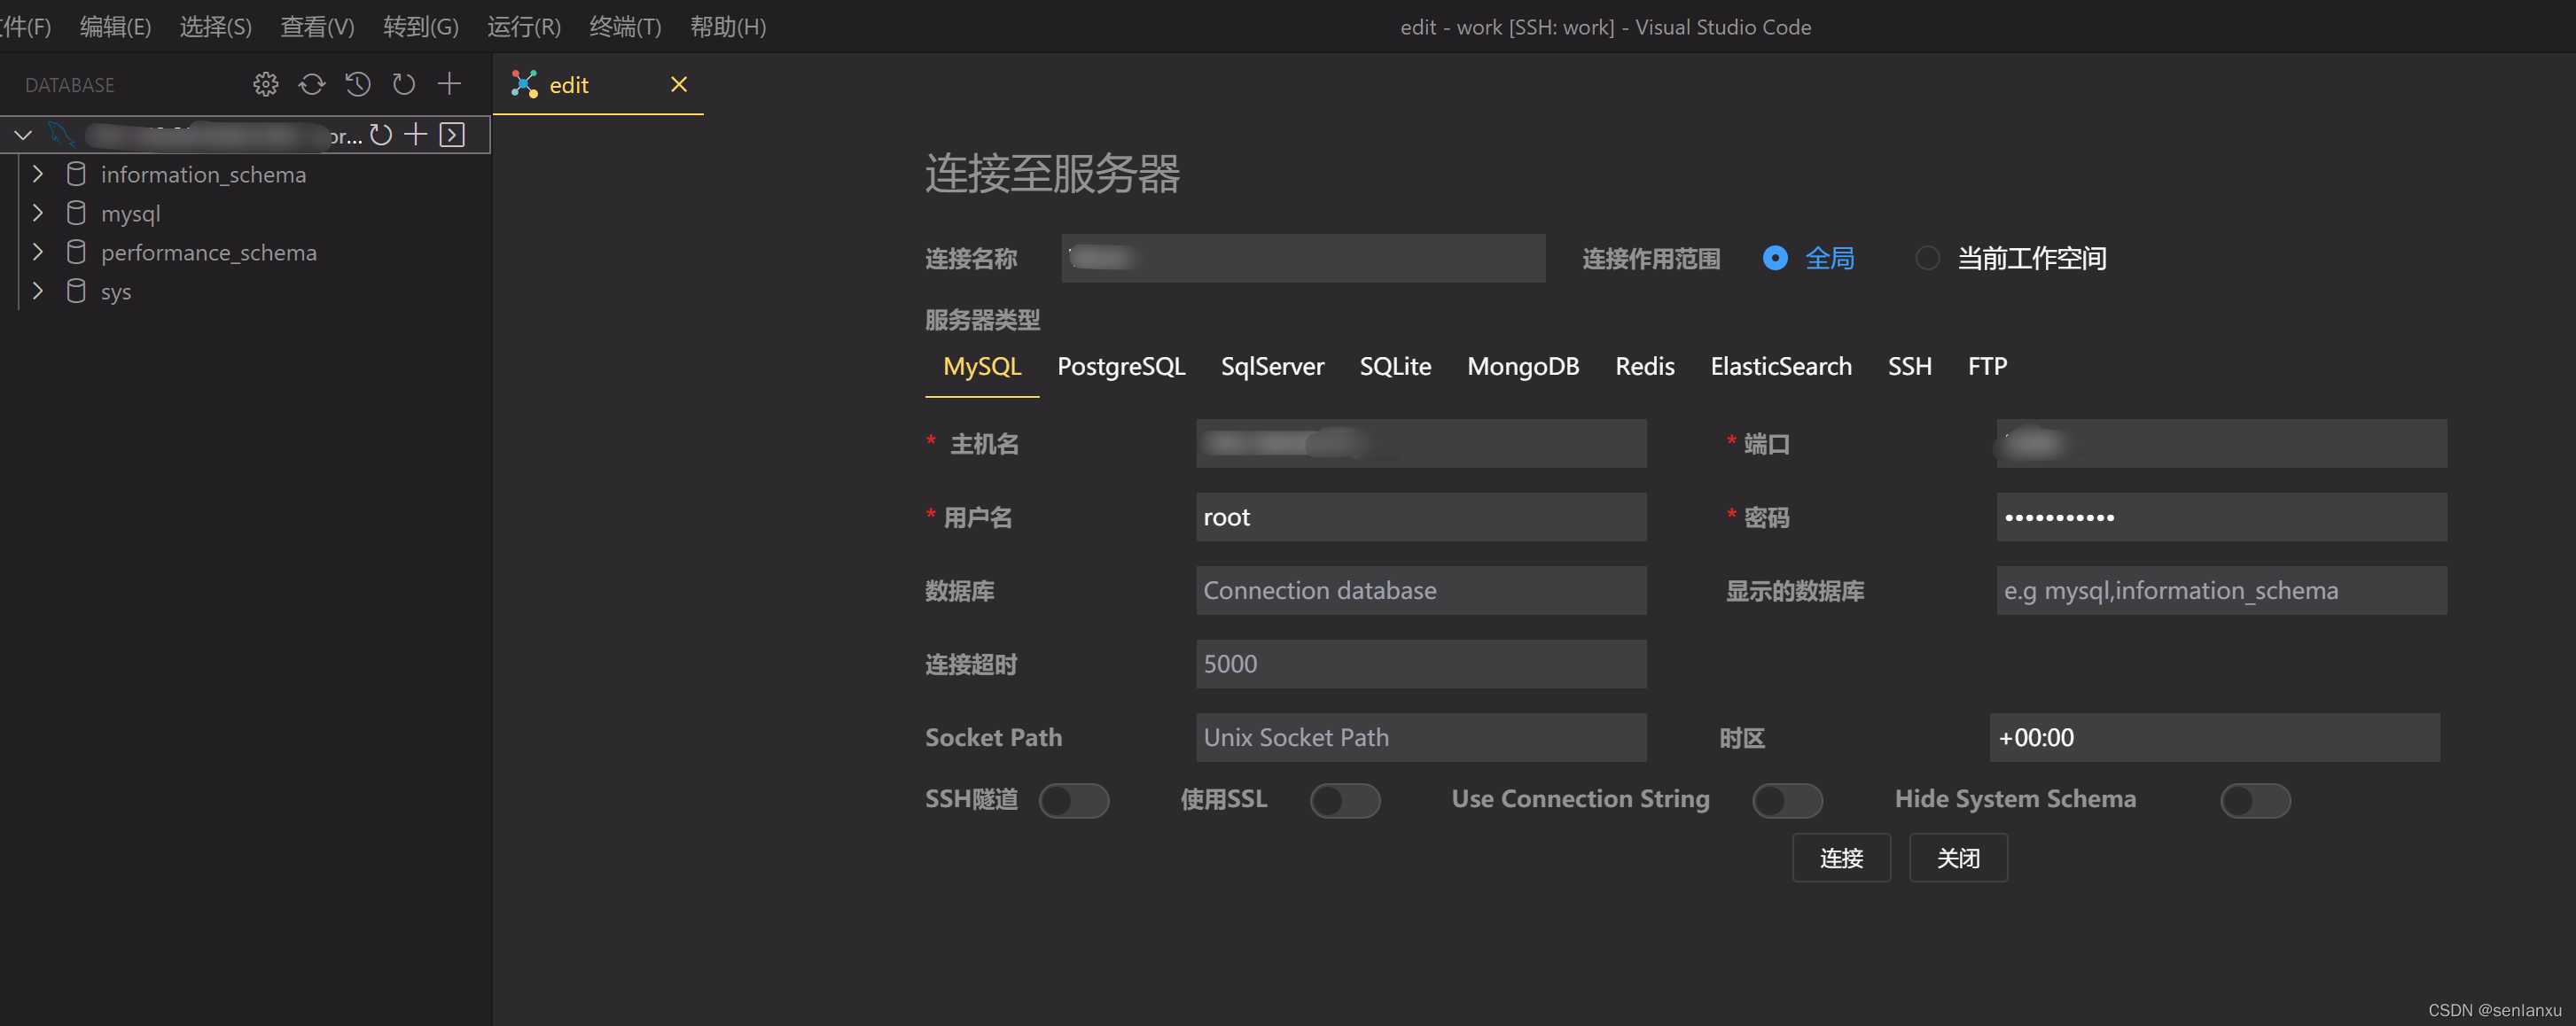
Task: Click the 密码 password field
Action: (x=2221, y=517)
